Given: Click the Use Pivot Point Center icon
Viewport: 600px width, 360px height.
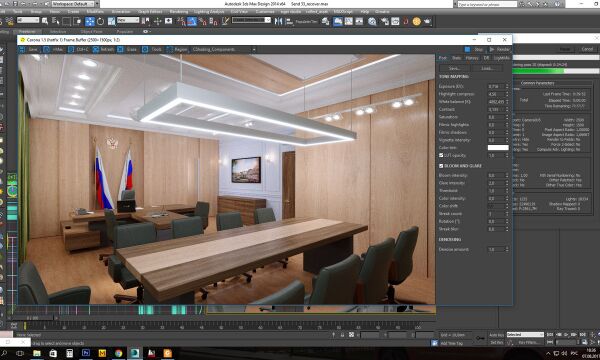Looking at the screenshot, I should coord(145,21).
